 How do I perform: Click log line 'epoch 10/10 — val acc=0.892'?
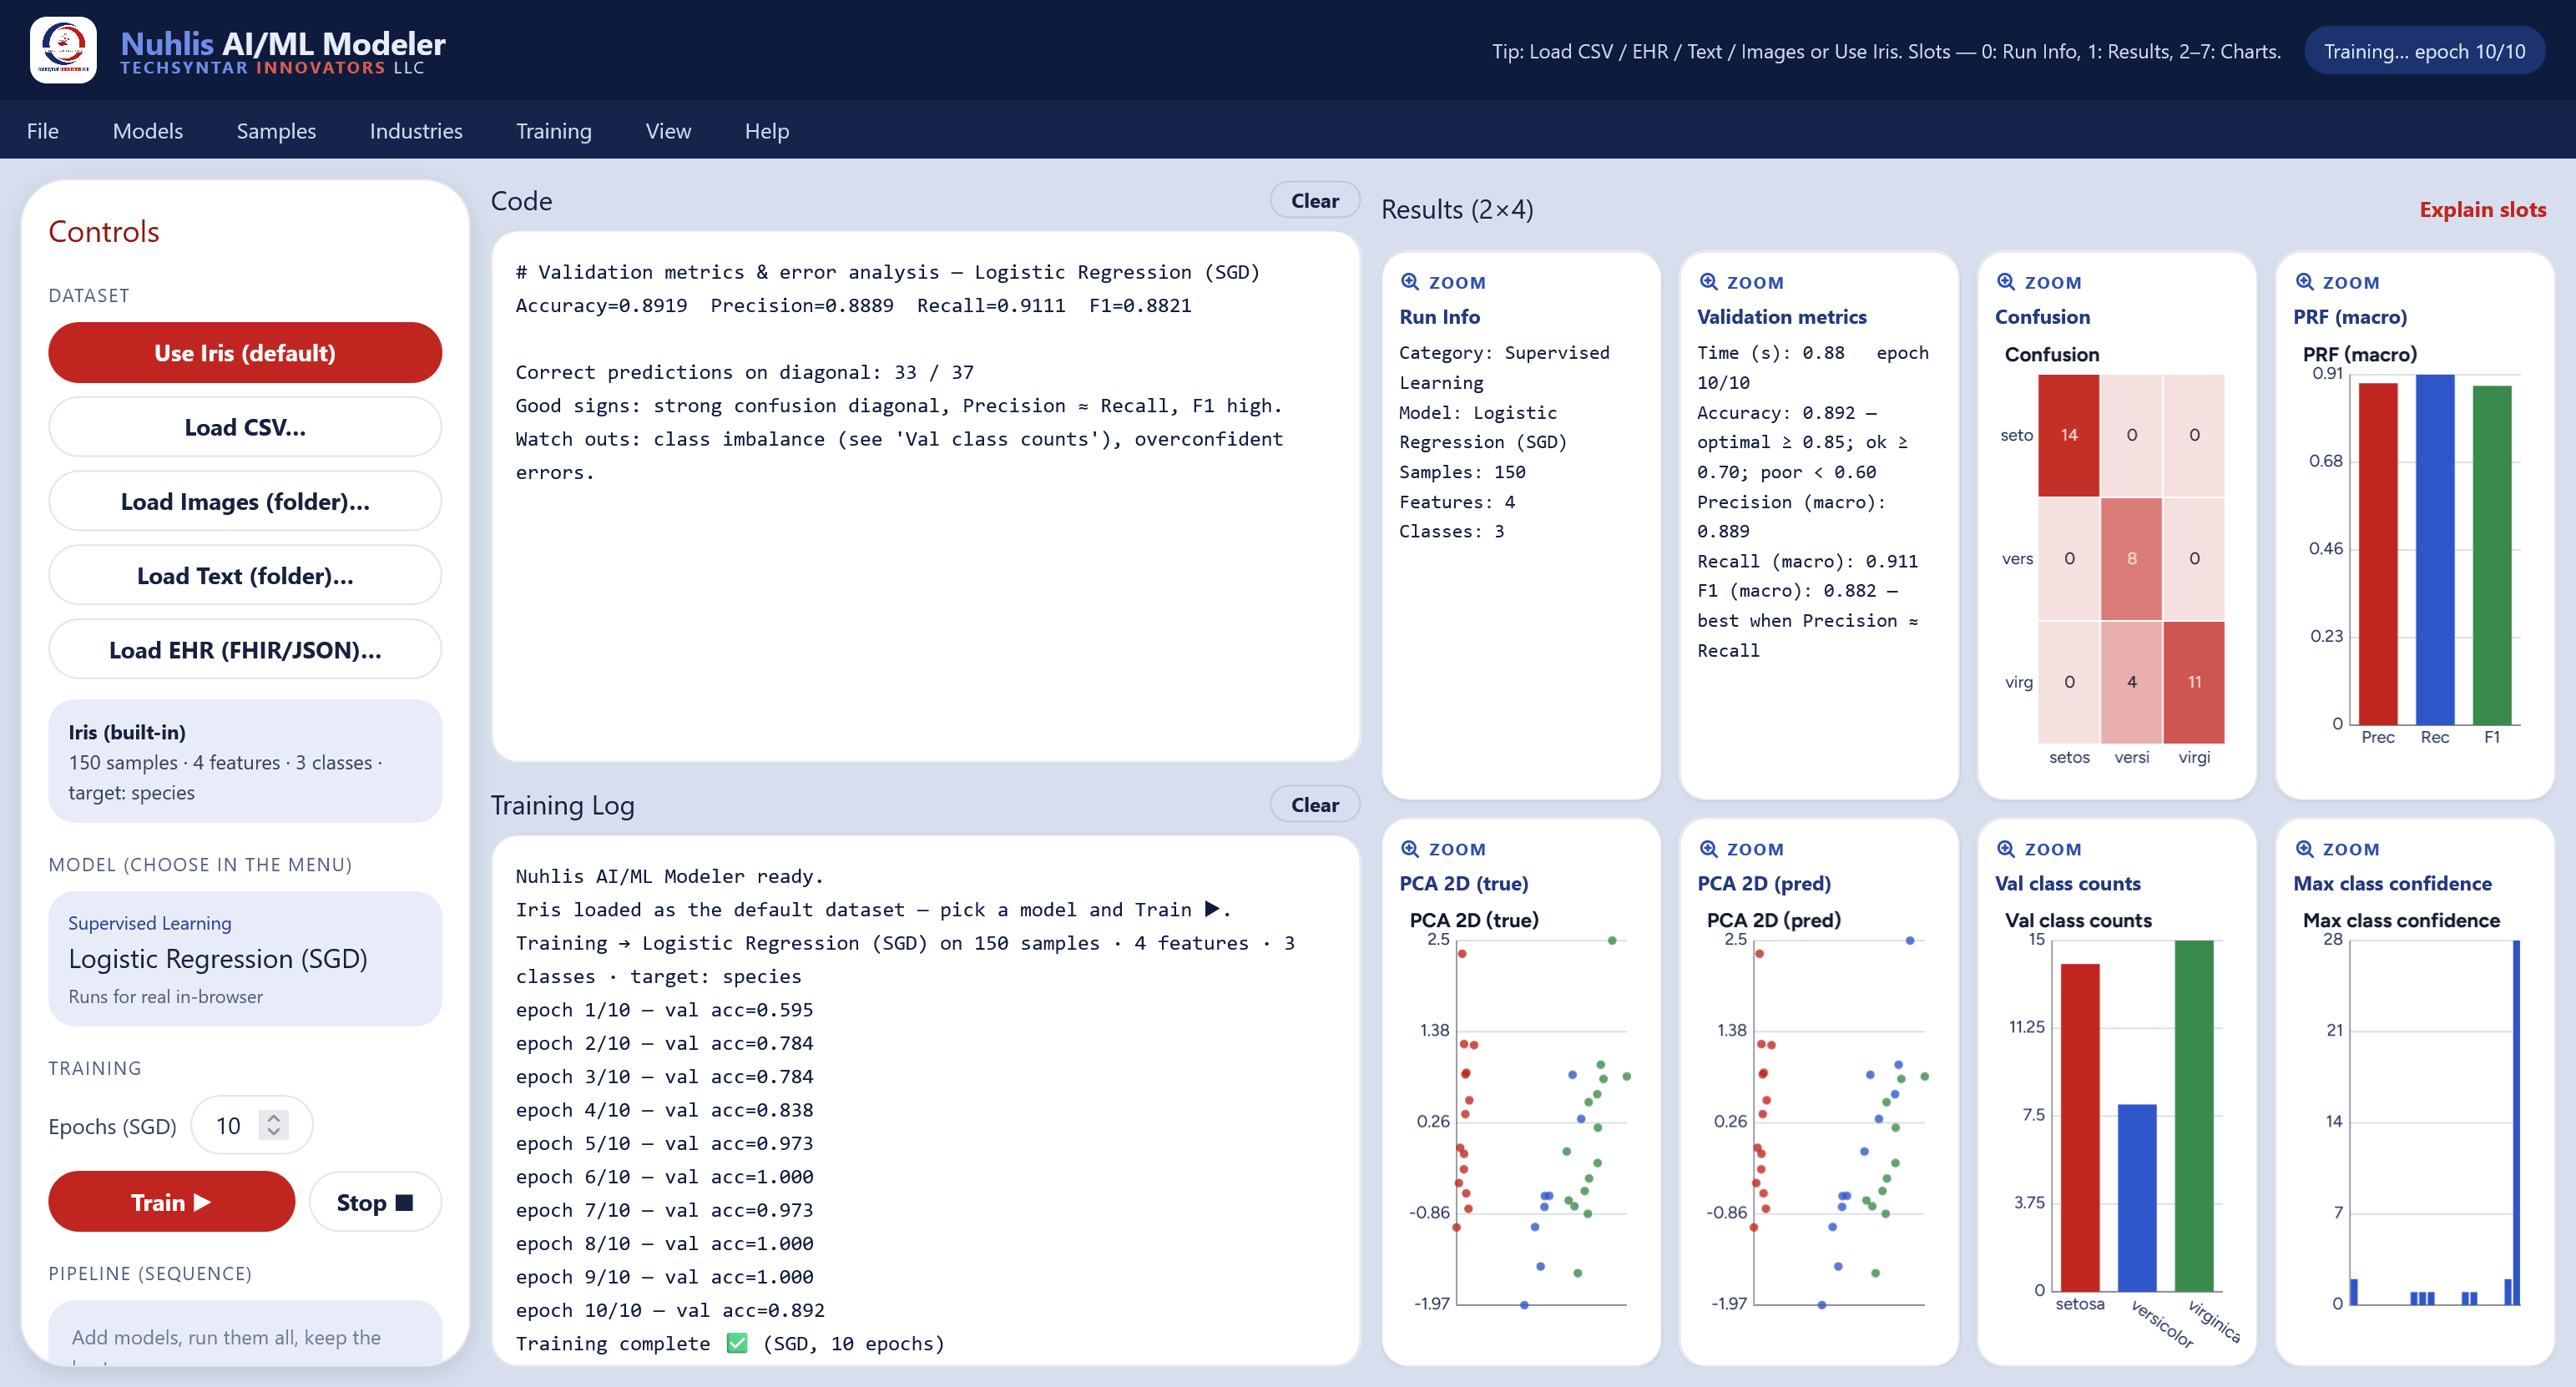point(670,1310)
